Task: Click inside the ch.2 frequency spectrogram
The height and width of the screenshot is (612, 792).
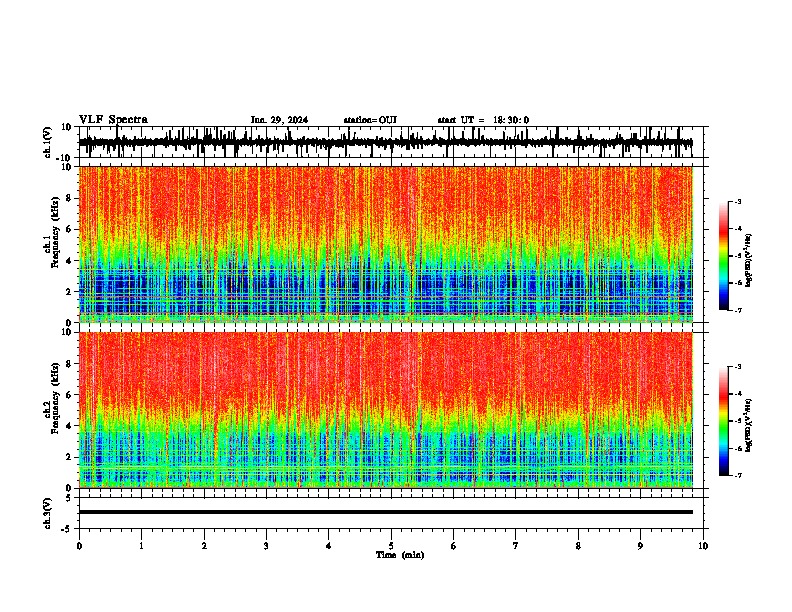Action: [x=386, y=410]
